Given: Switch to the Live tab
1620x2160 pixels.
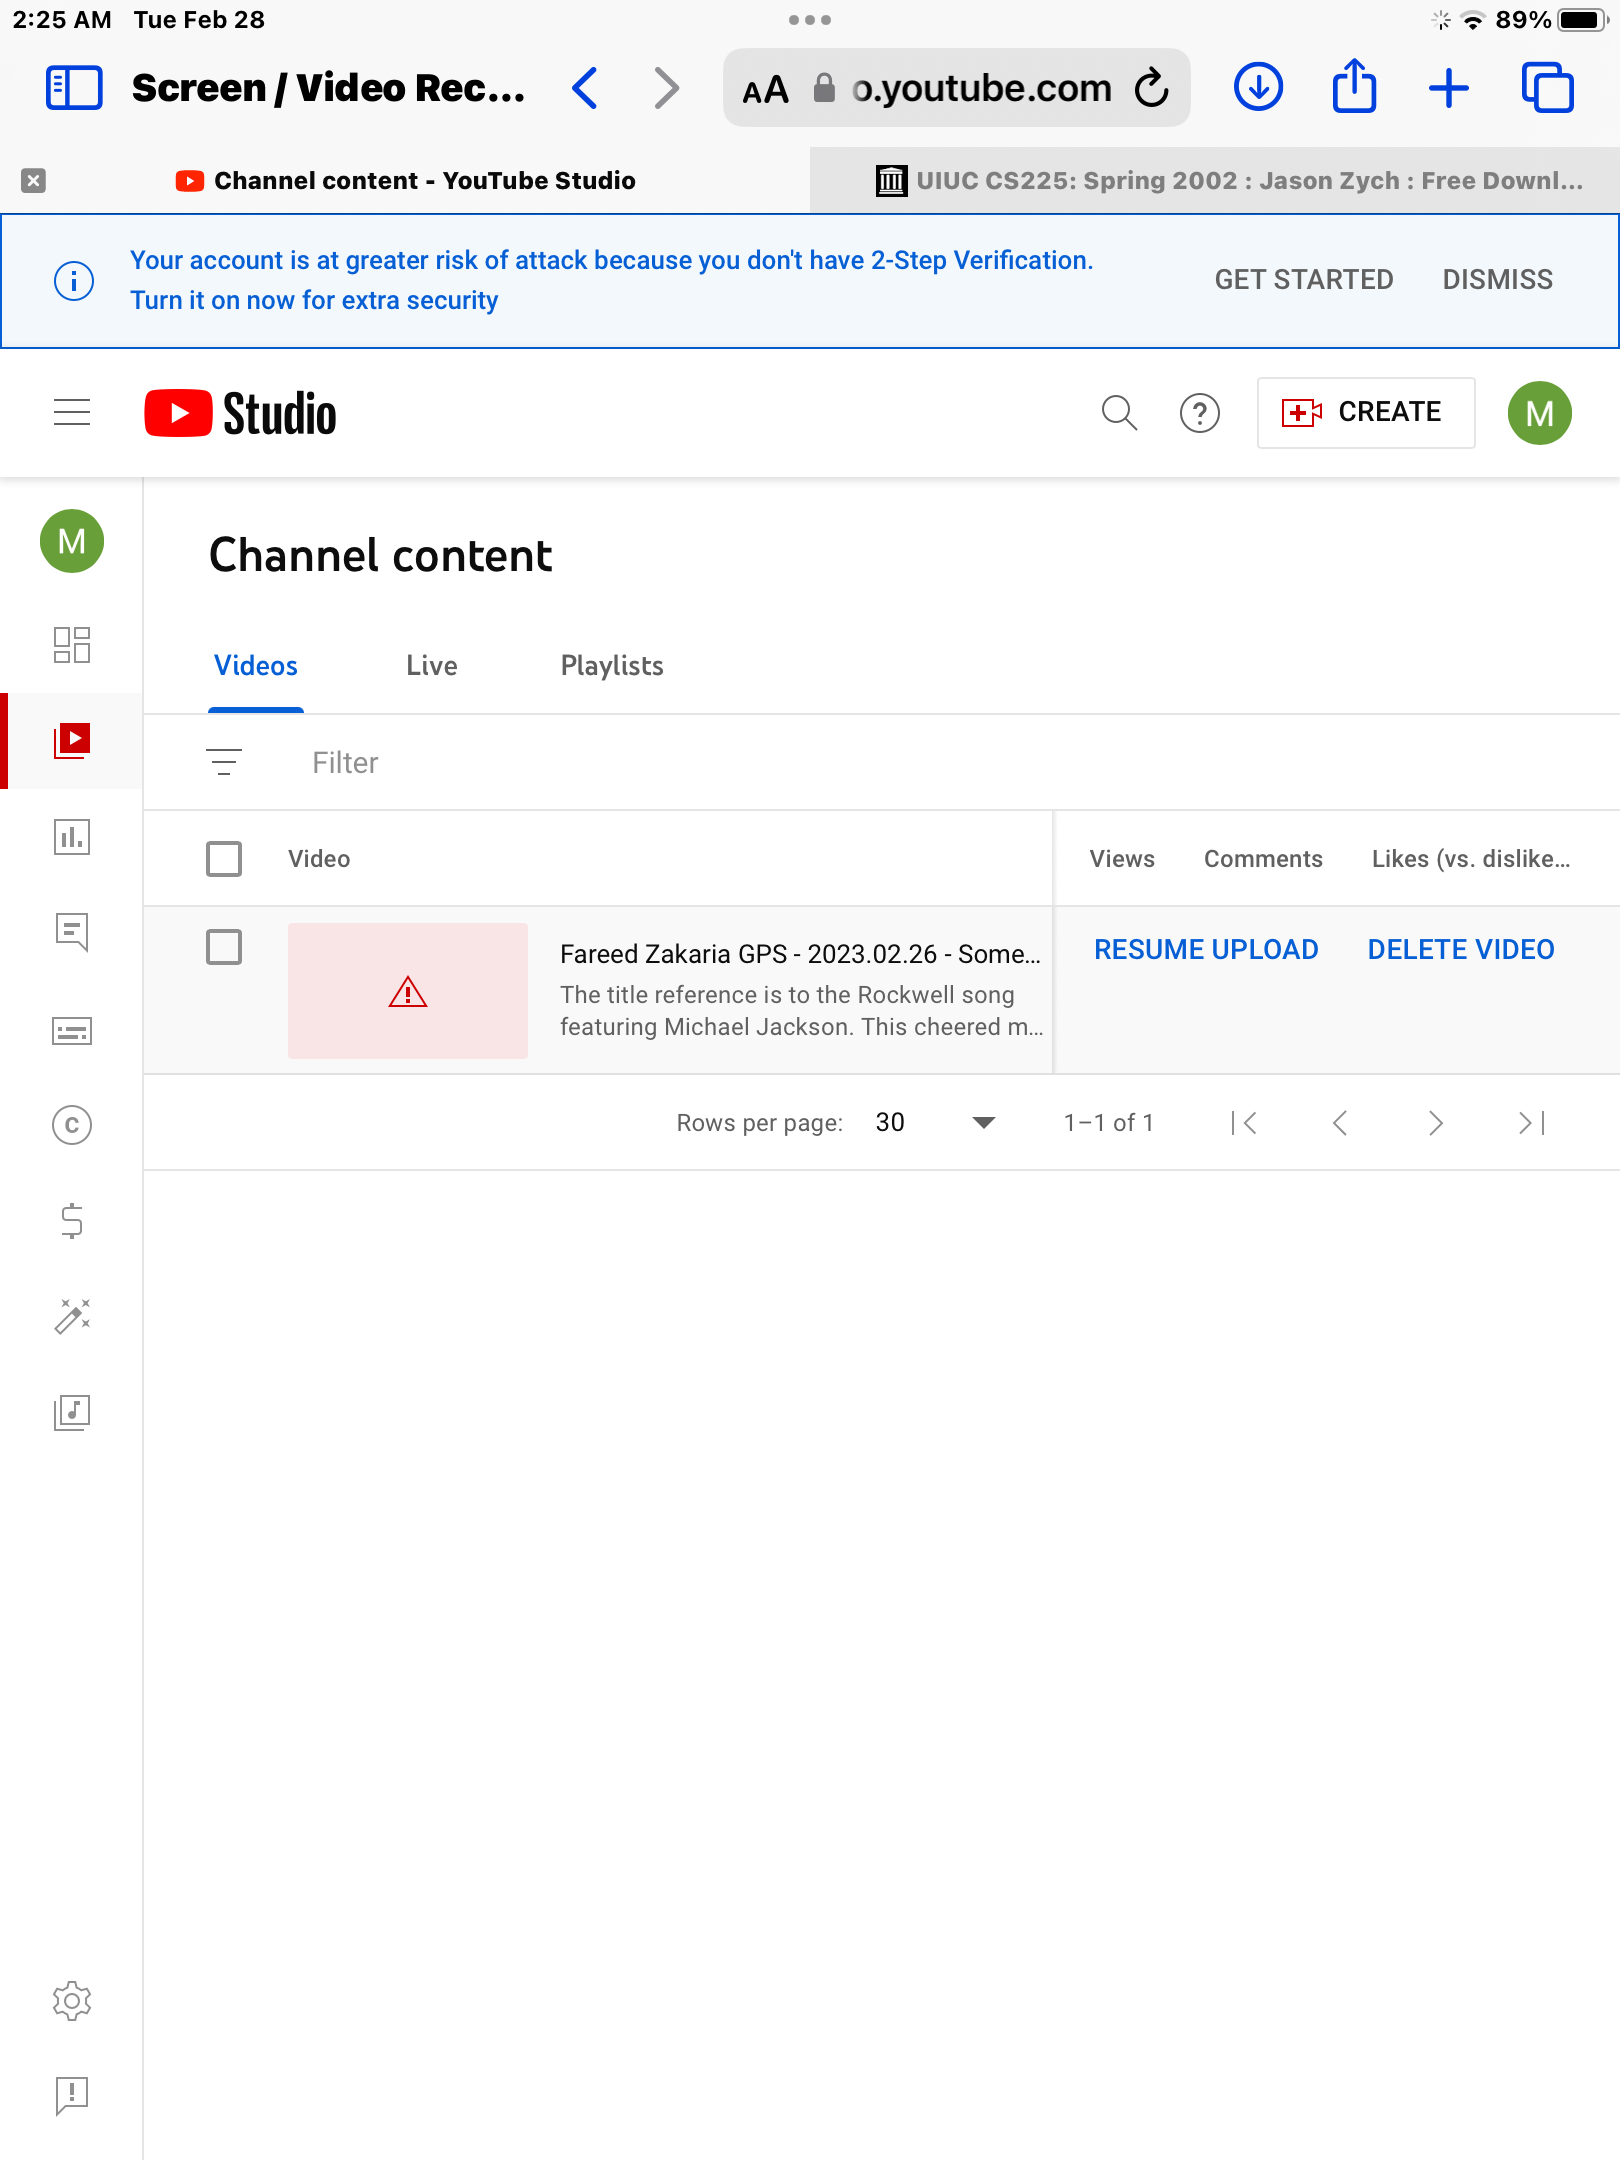Looking at the screenshot, I should pos(432,666).
